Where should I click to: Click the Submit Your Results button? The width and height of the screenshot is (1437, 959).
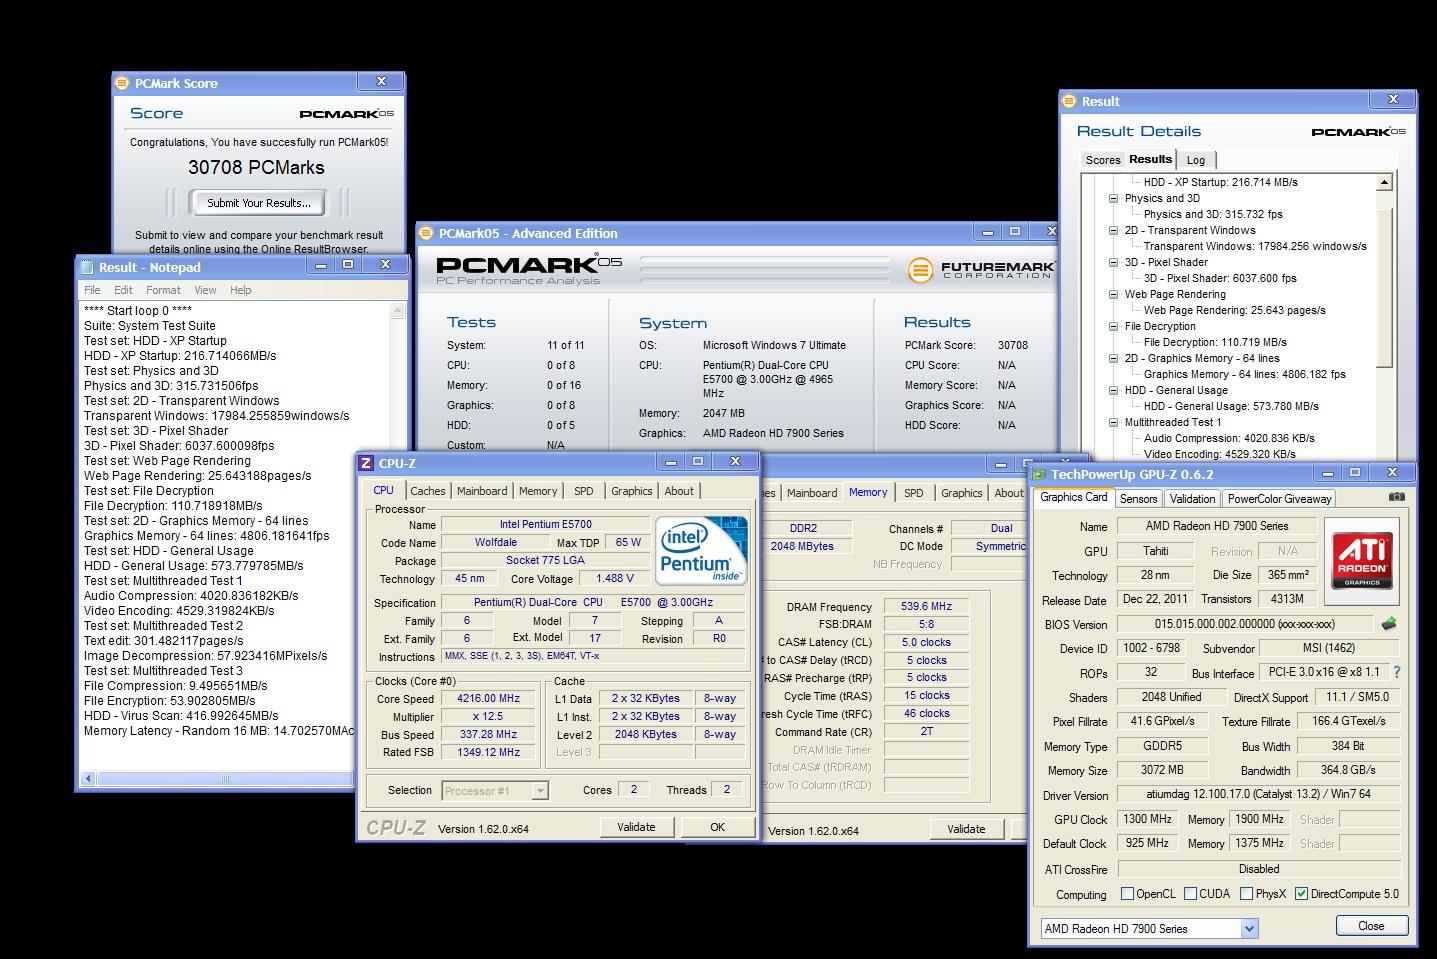259,203
